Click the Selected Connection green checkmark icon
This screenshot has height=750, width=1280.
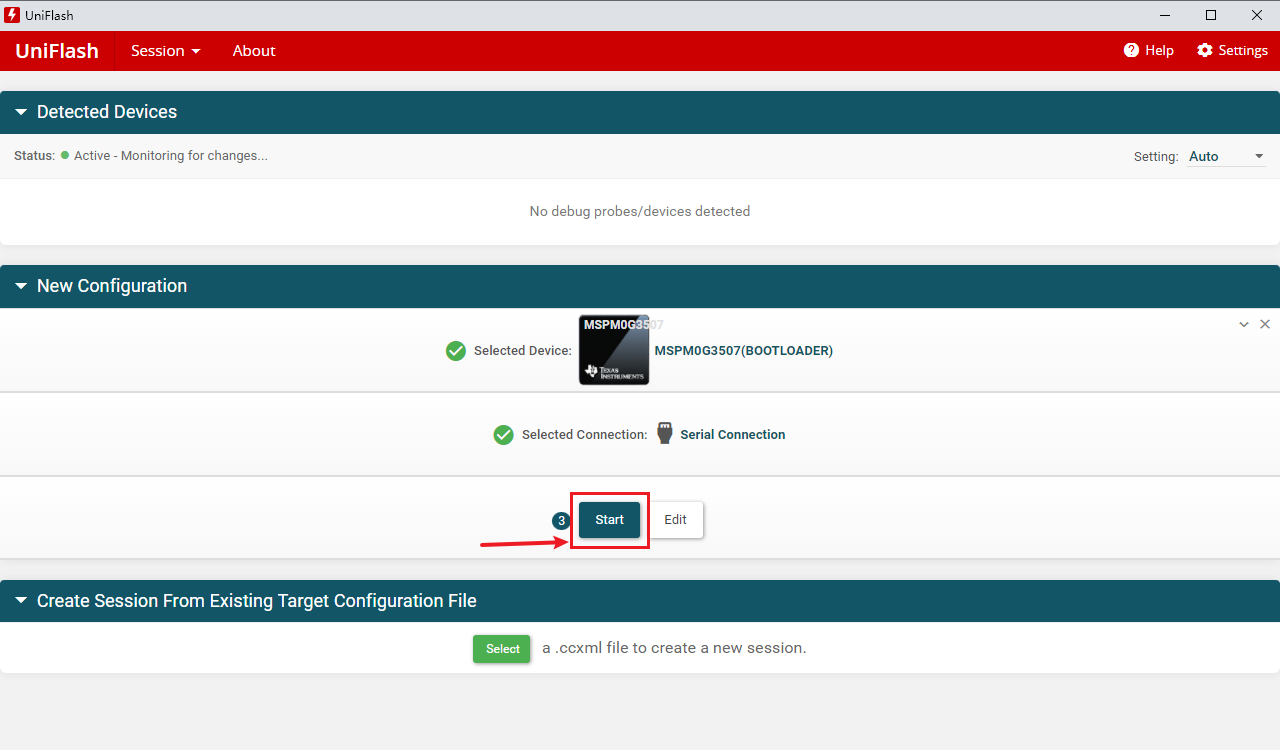(504, 435)
